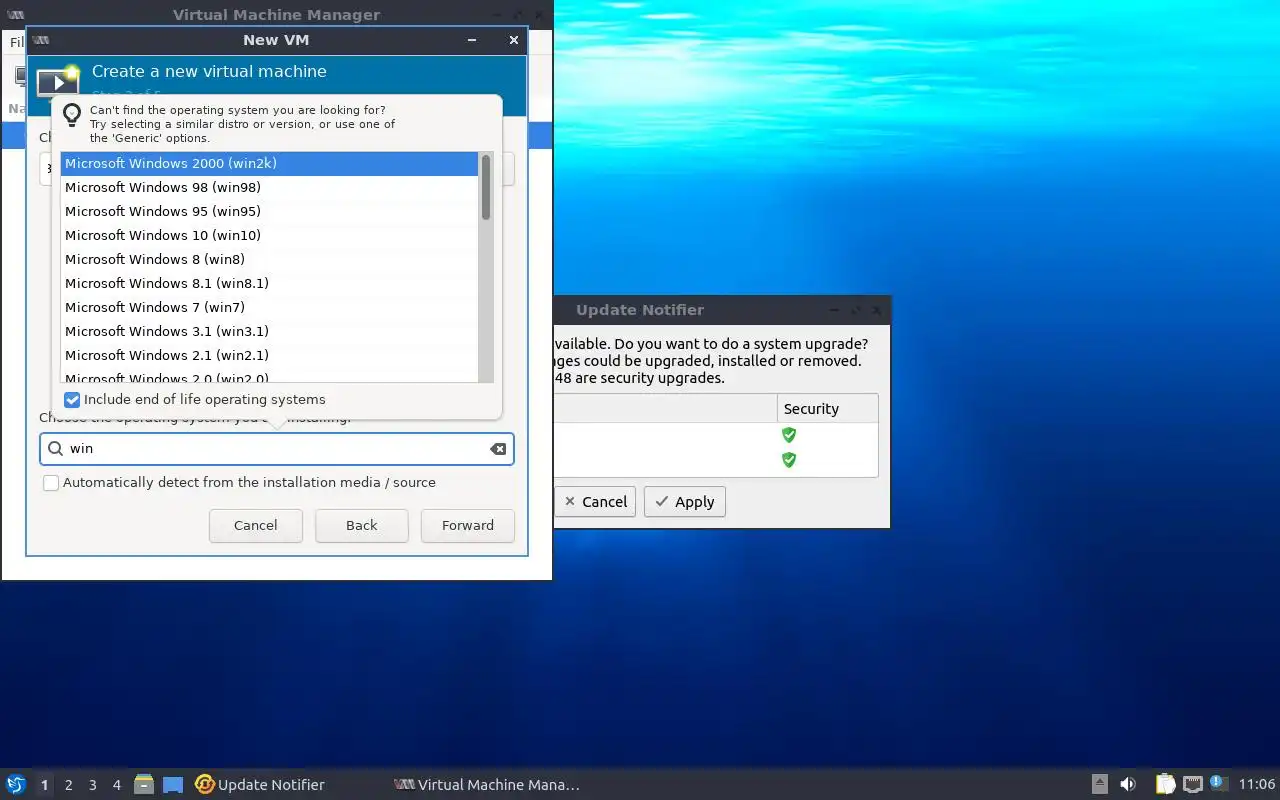The height and width of the screenshot is (800, 1280).
Task: Switch to workspace 3
Action: coord(92,785)
